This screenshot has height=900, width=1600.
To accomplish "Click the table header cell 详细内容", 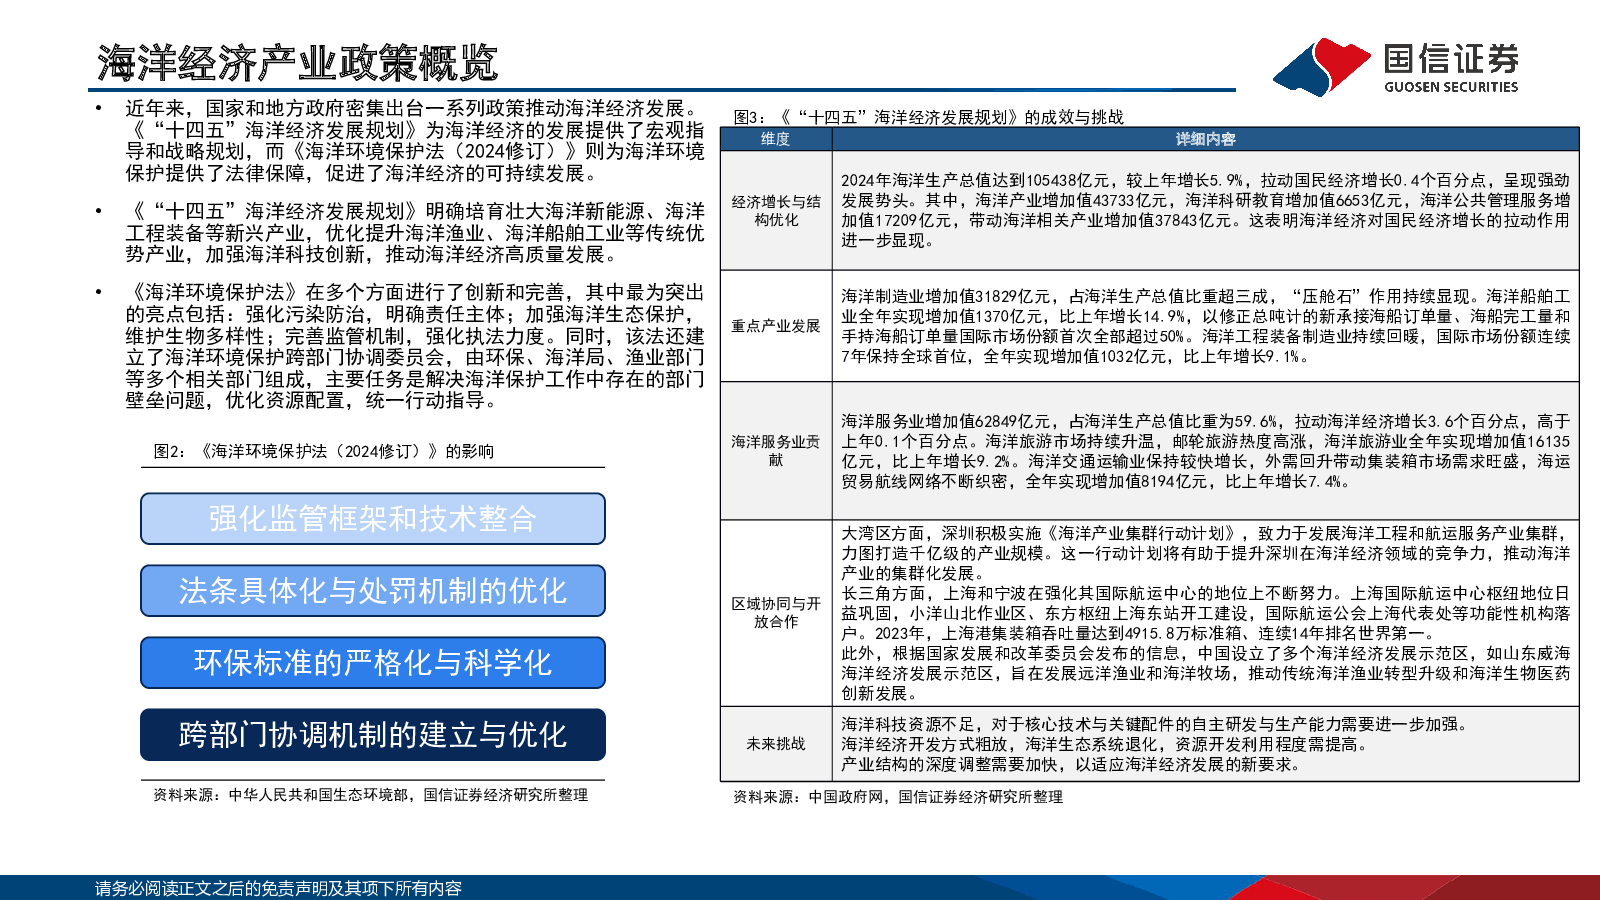I will point(1205,139).
